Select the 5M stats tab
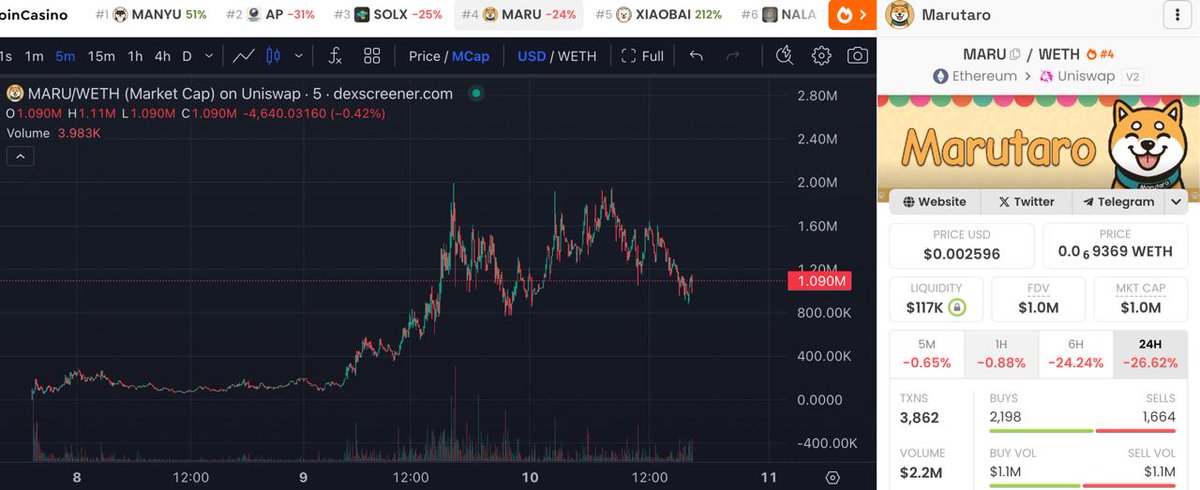This screenshot has width=1200, height=490. [x=926, y=354]
